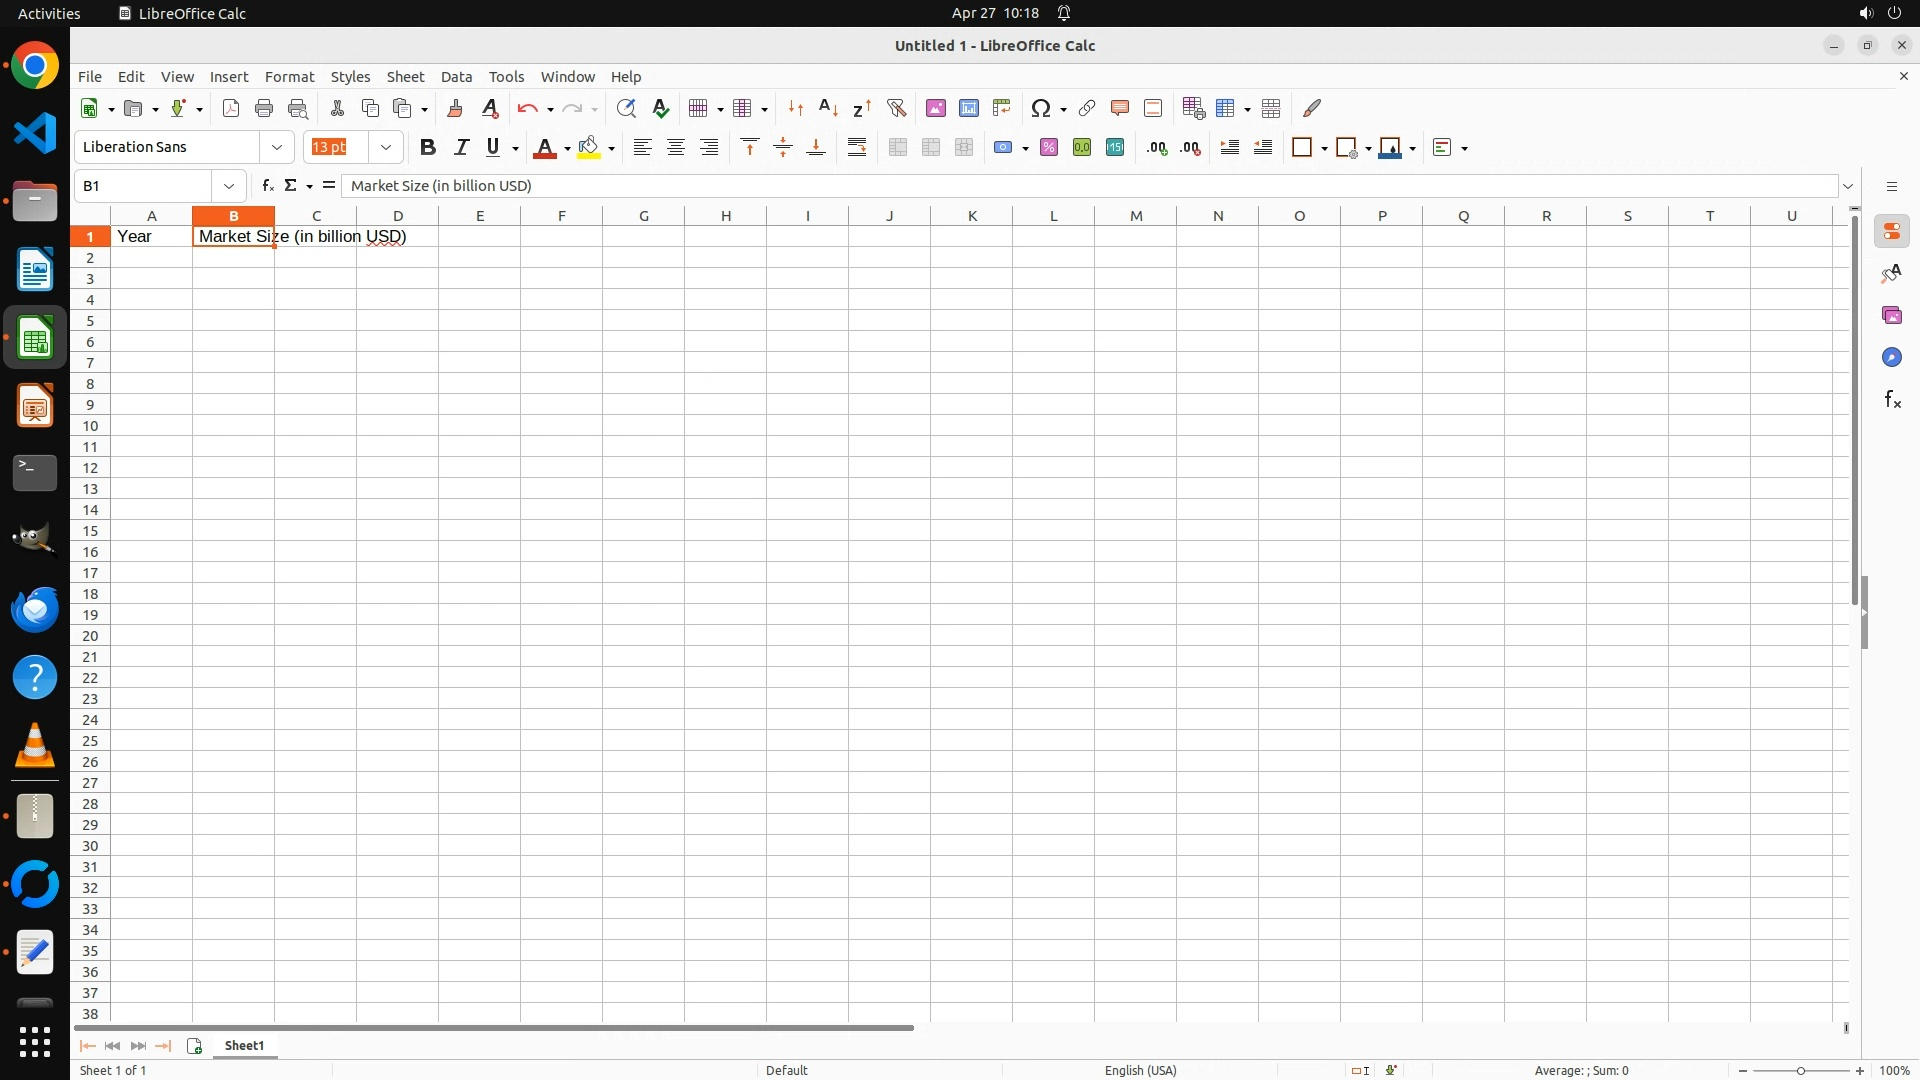The image size is (1920, 1080).
Task: Insert a chart using the toolbar icon
Action: pyautogui.click(x=969, y=108)
